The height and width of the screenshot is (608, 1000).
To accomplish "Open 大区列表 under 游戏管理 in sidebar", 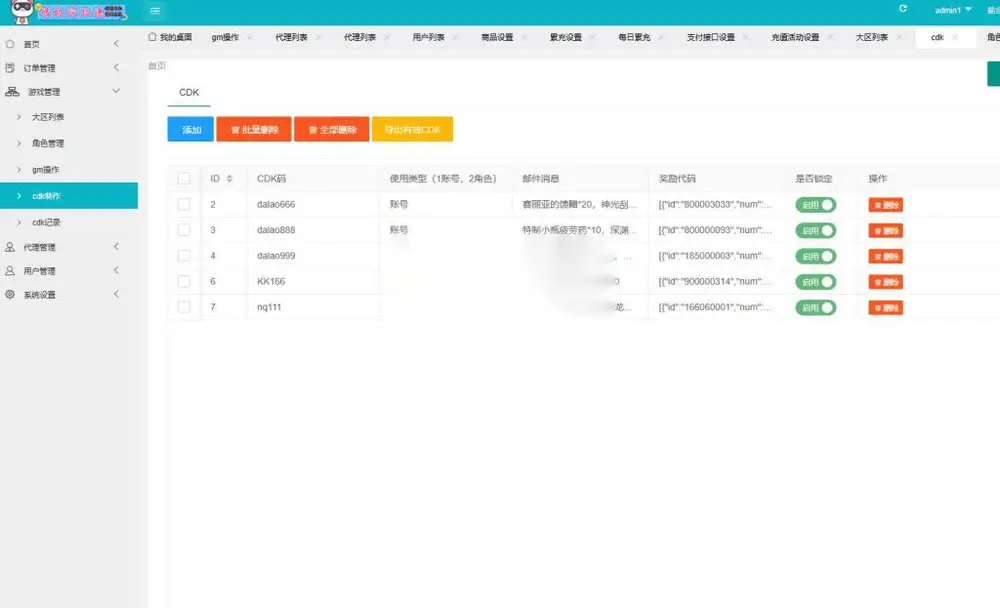I will 48,117.
